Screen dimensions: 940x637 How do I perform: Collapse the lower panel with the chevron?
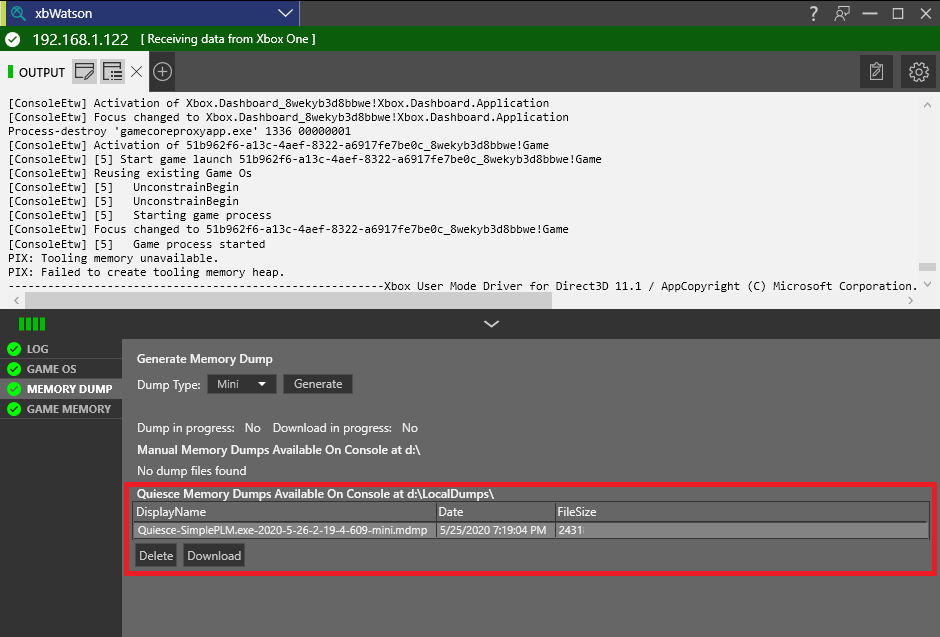pyautogui.click(x=492, y=324)
